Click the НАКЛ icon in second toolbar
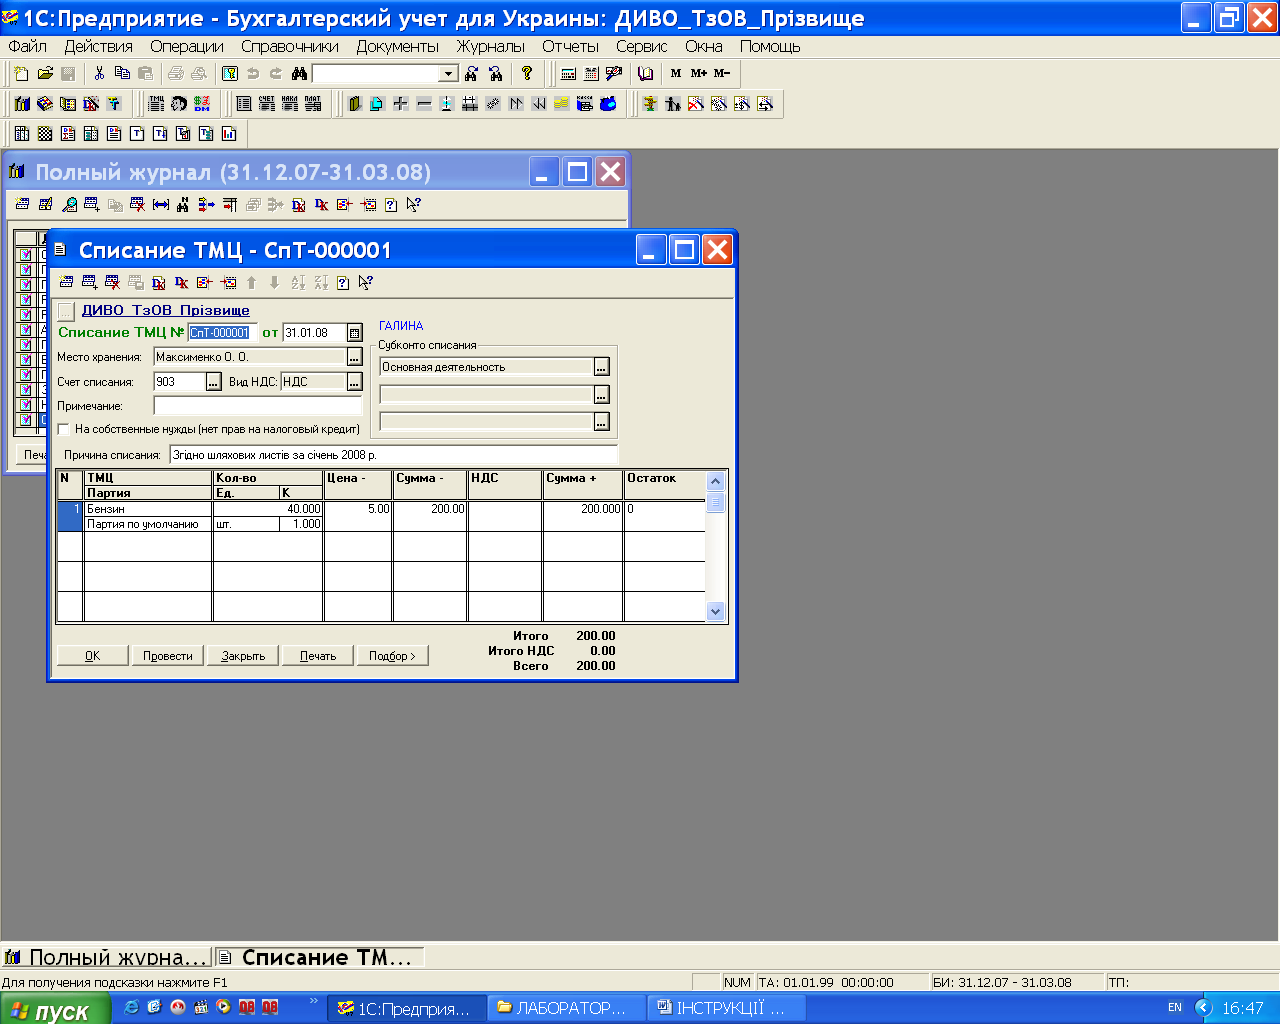 pyautogui.click(x=290, y=103)
